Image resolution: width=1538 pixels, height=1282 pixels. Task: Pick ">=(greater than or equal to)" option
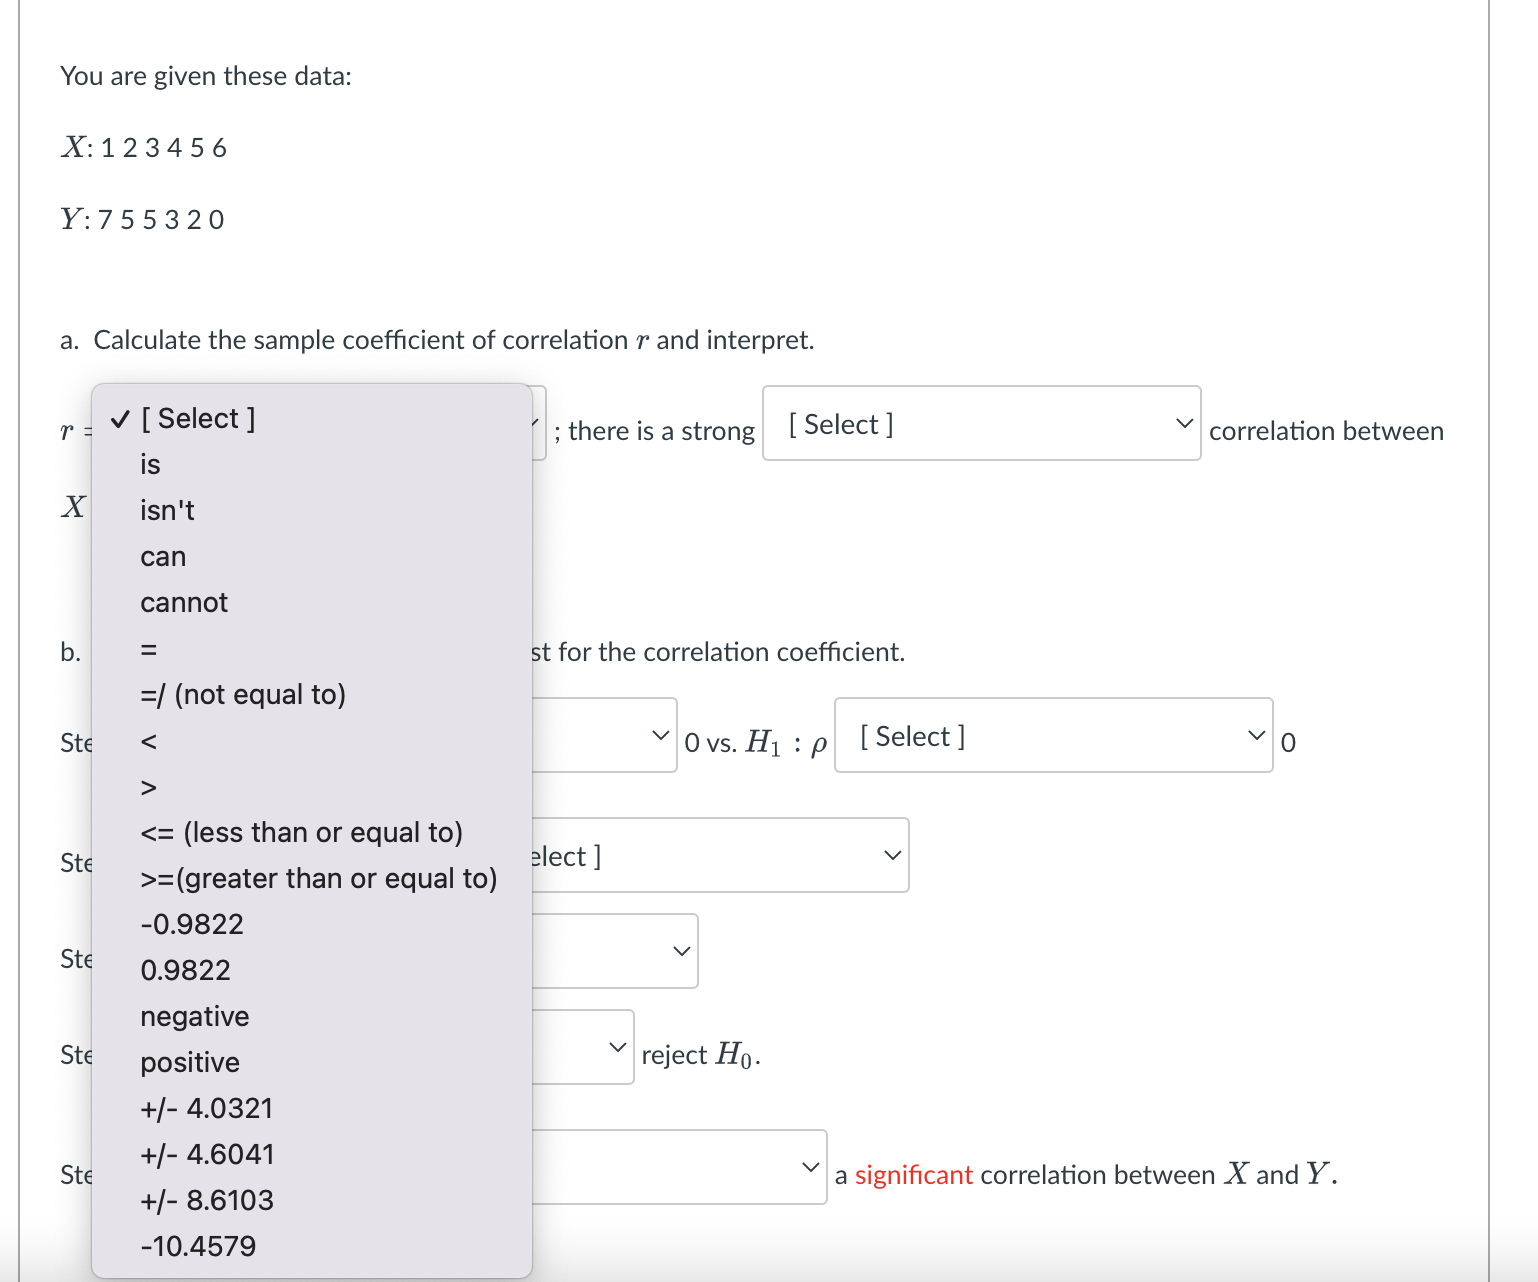pyautogui.click(x=318, y=878)
